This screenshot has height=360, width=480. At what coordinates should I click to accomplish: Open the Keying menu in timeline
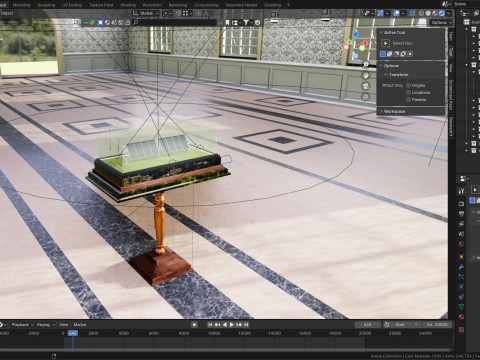point(46,325)
